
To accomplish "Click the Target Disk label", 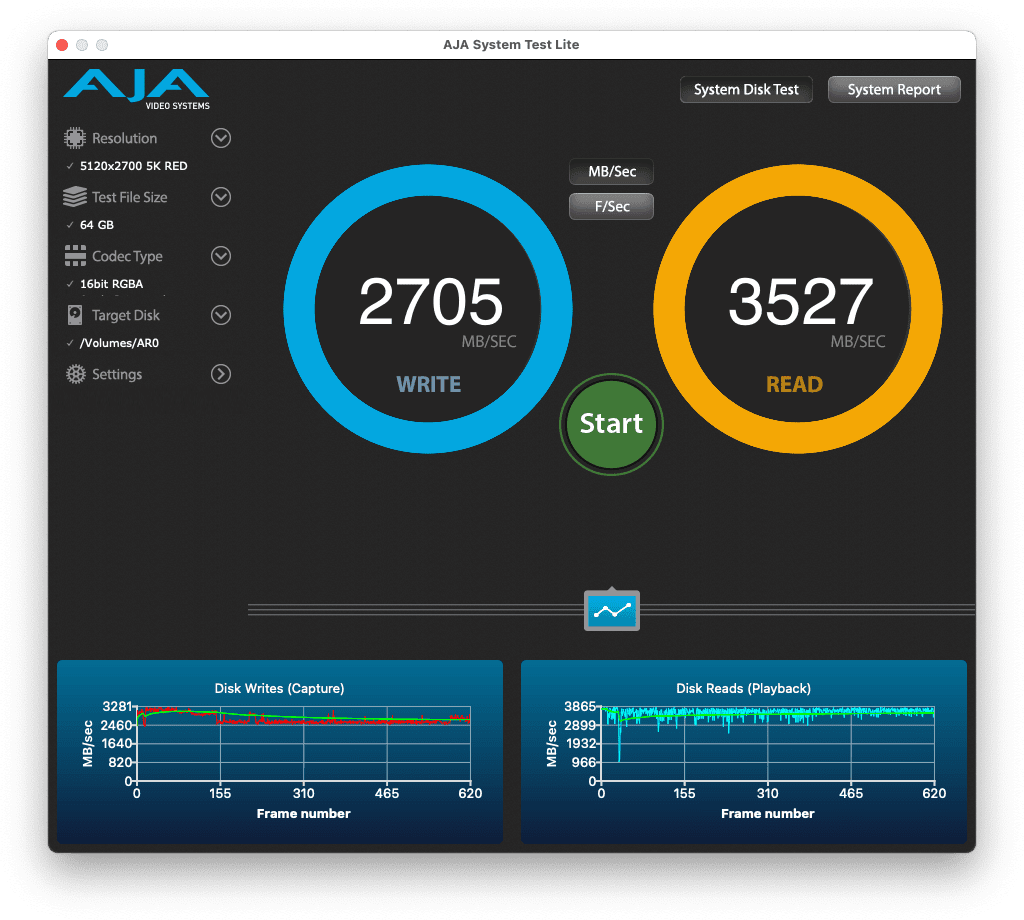I will (125, 315).
